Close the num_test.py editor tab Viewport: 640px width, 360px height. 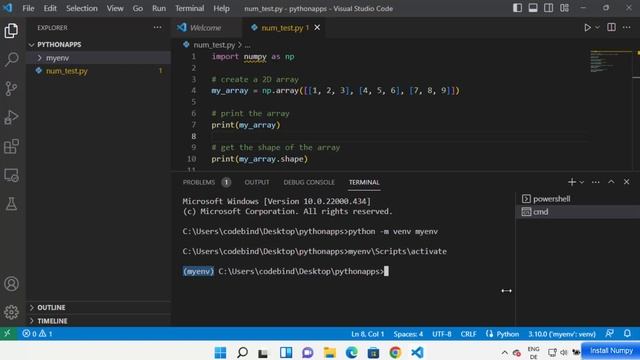pyautogui.click(x=317, y=27)
